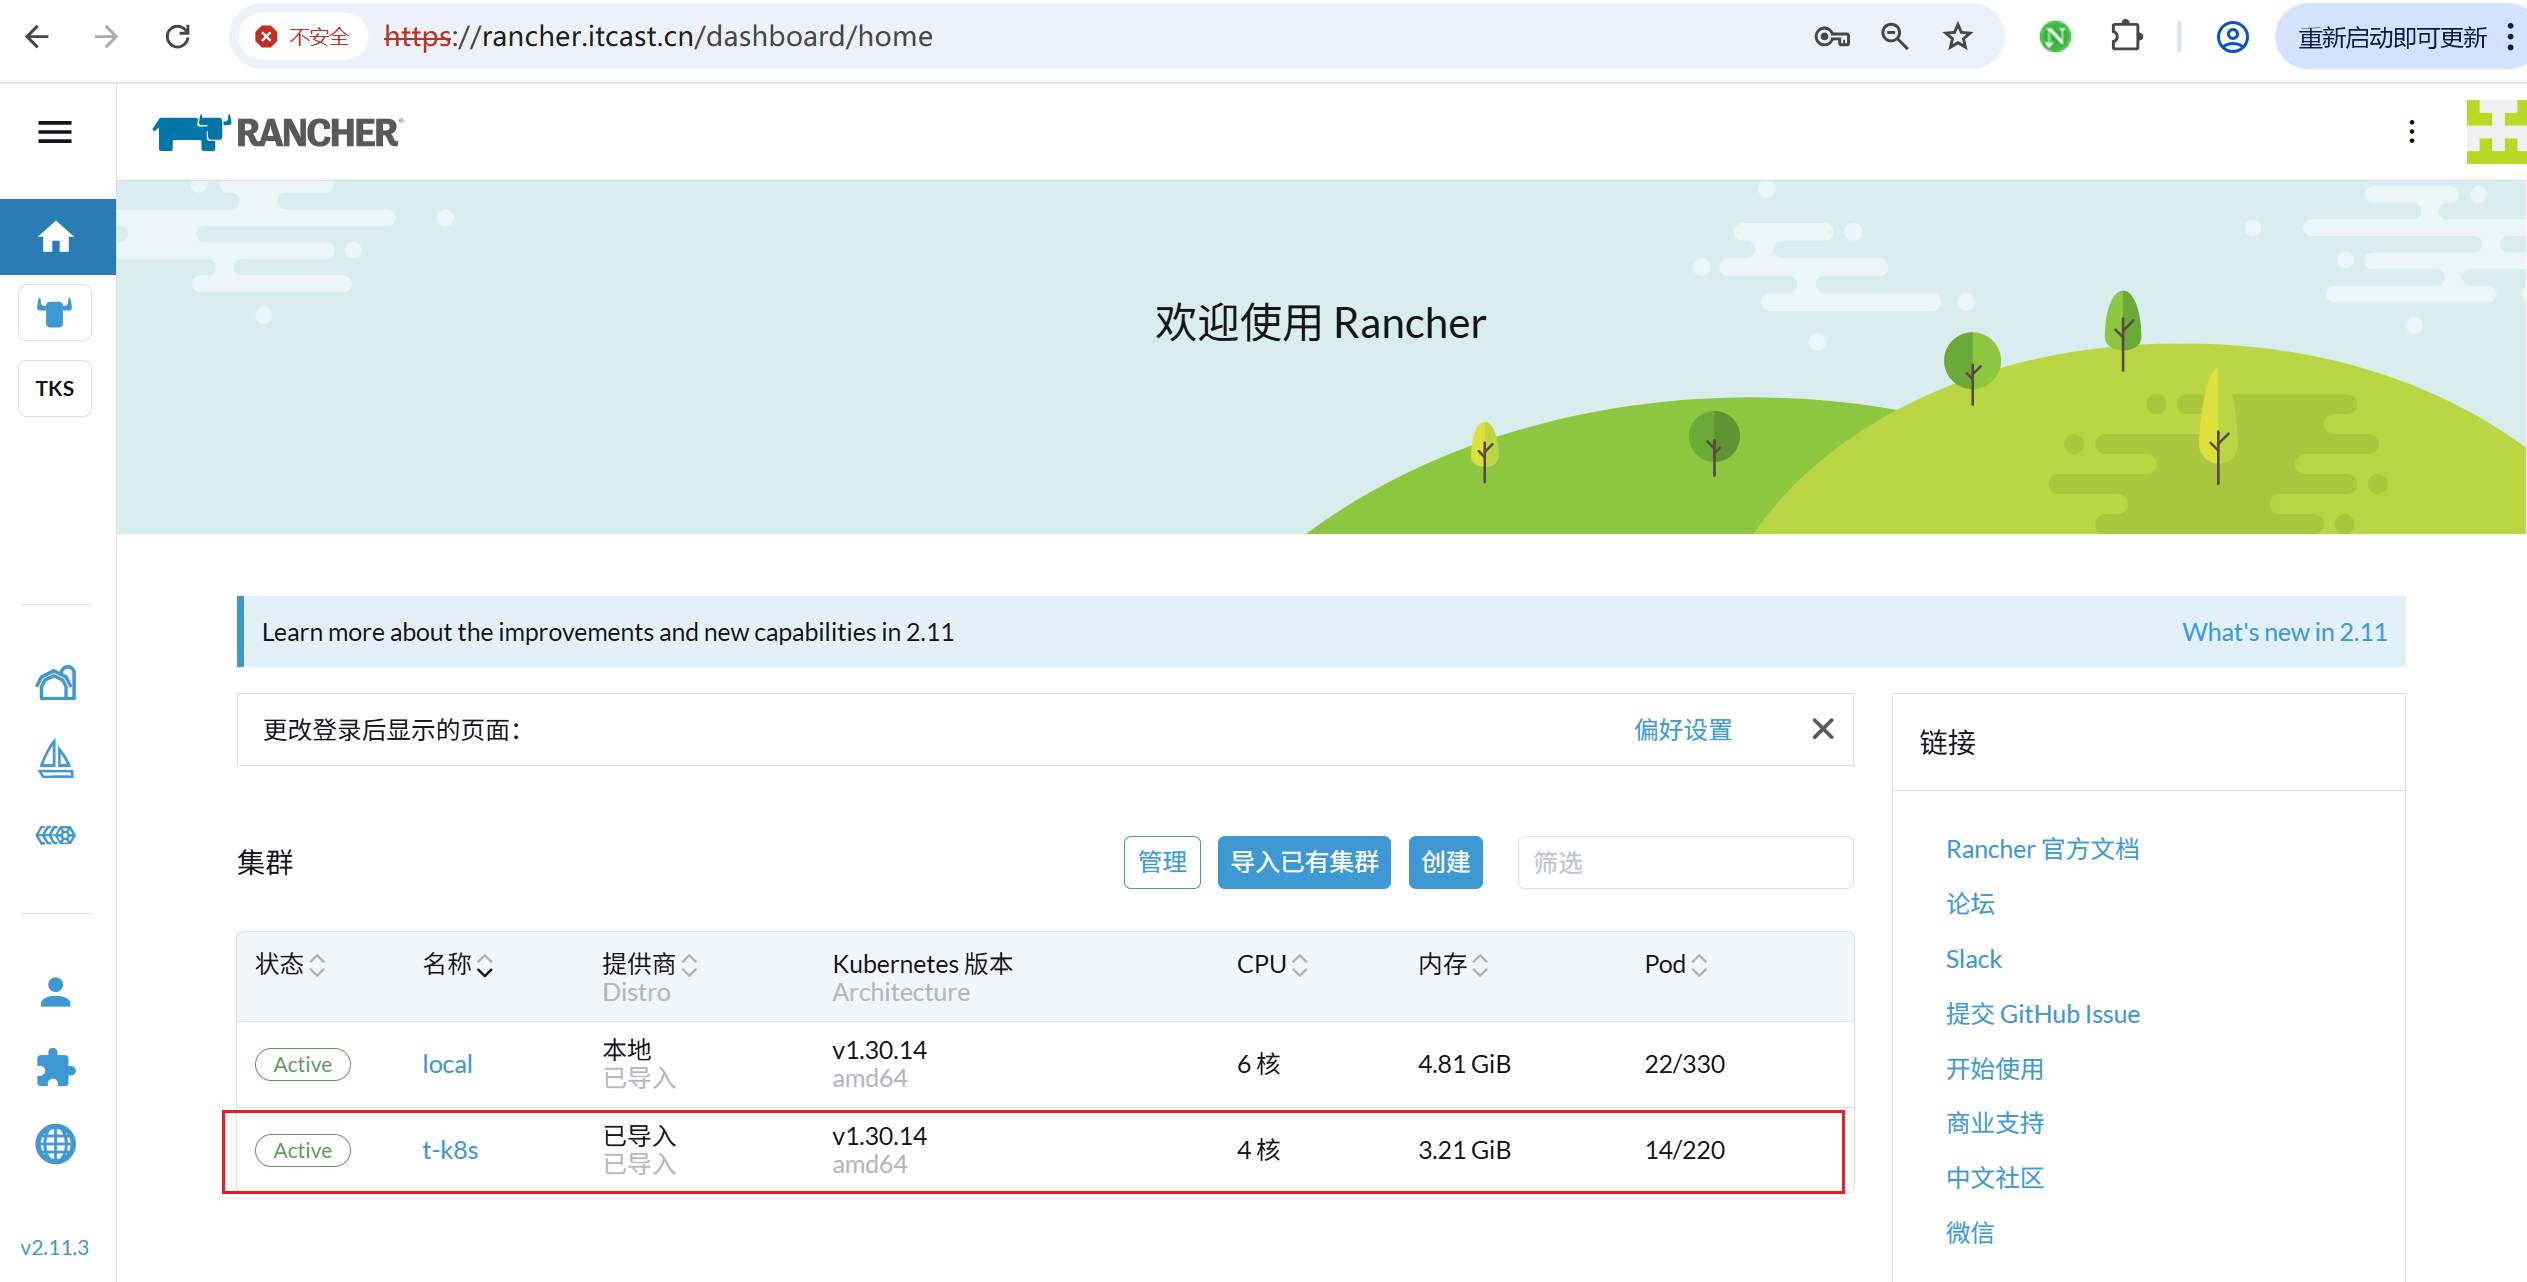Click the 4.81 GiB memory value
The width and height of the screenshot is (2527, 1282).
click(x=1464, y=1064)
